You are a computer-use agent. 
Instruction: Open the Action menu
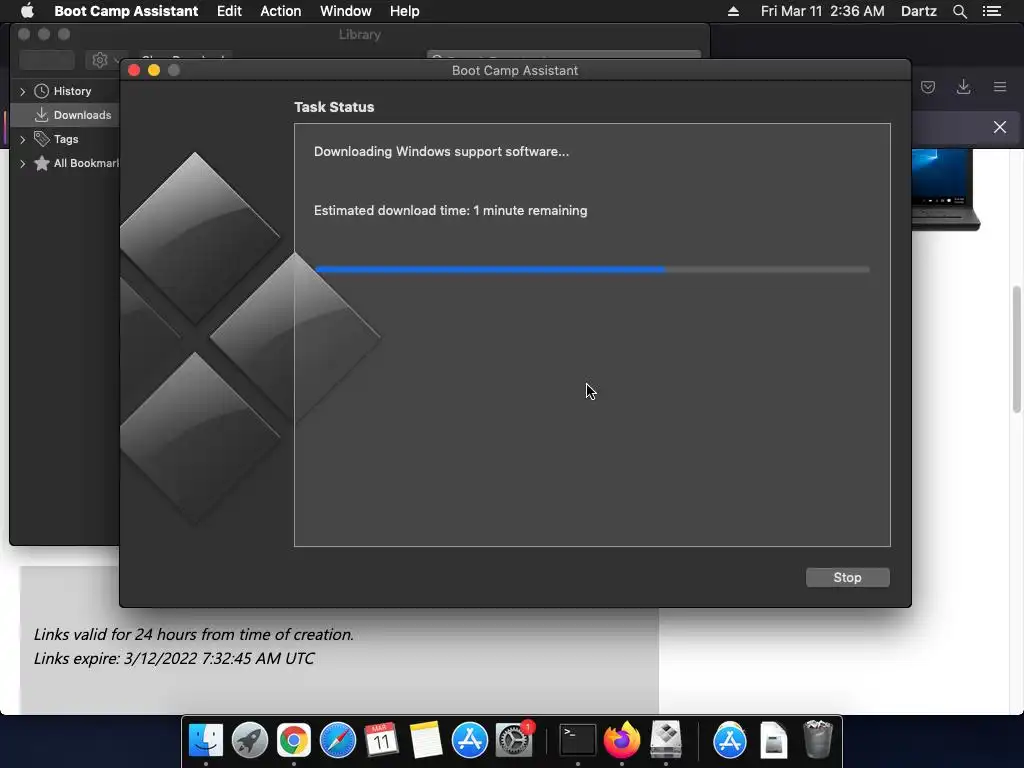(x=281, y=11)
